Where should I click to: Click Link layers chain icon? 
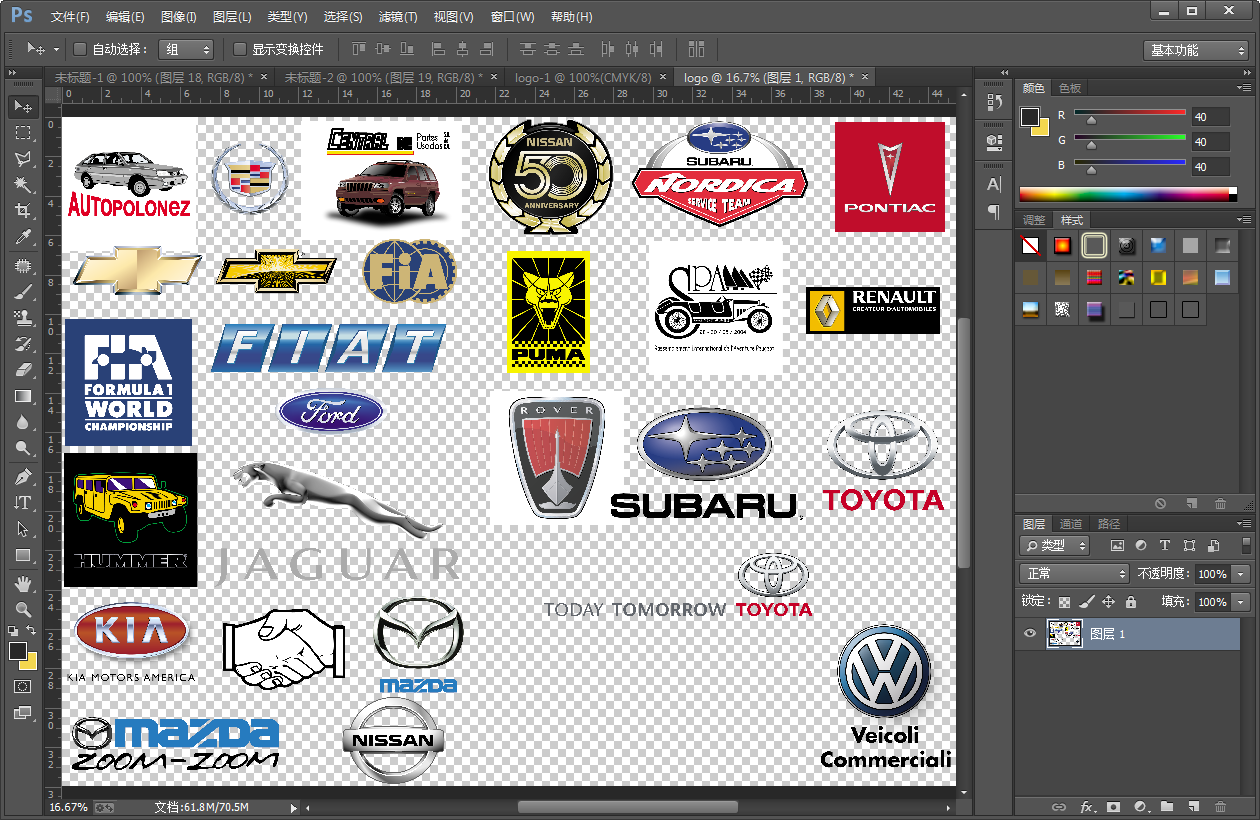coord(1059,807)
